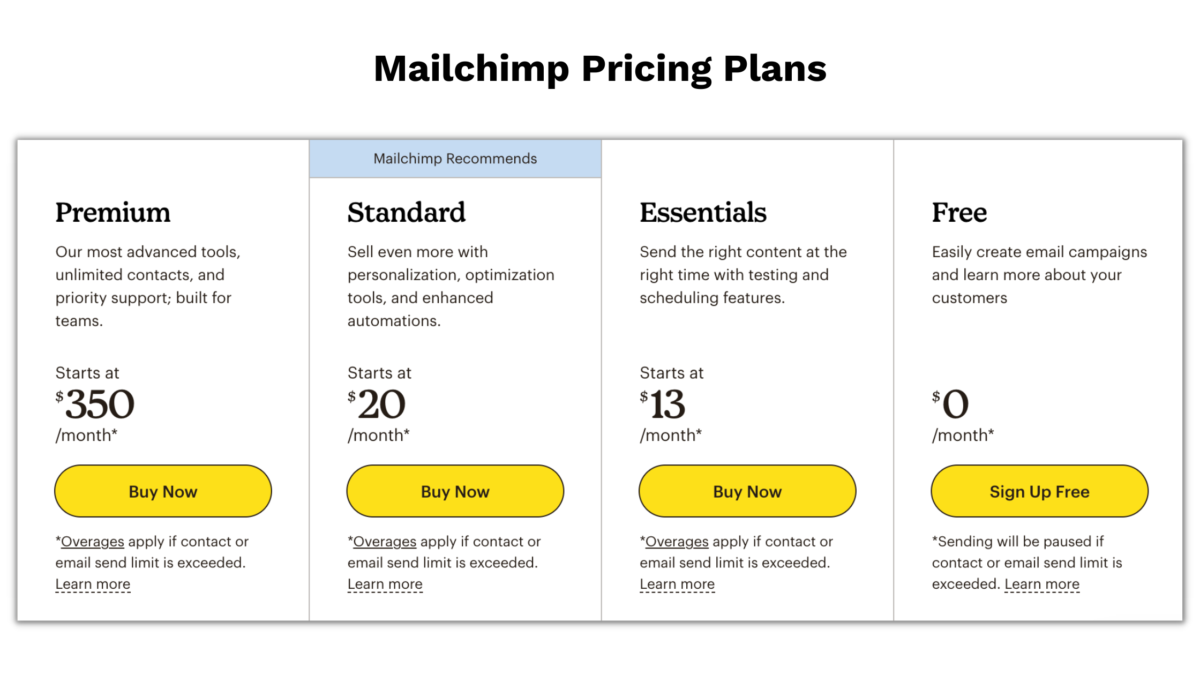1200x675 pixels.
Task: Click the $350 monthly price for Premium
Action: coord(95,404)
